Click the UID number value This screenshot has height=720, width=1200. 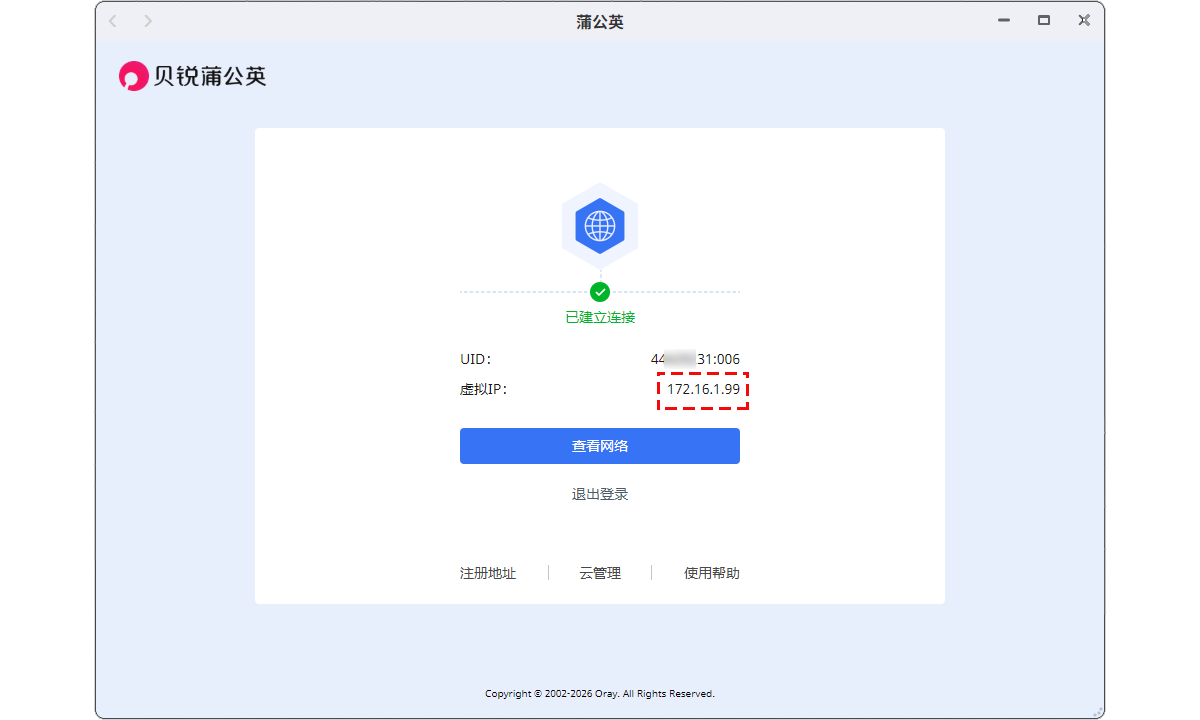point(695,359)
